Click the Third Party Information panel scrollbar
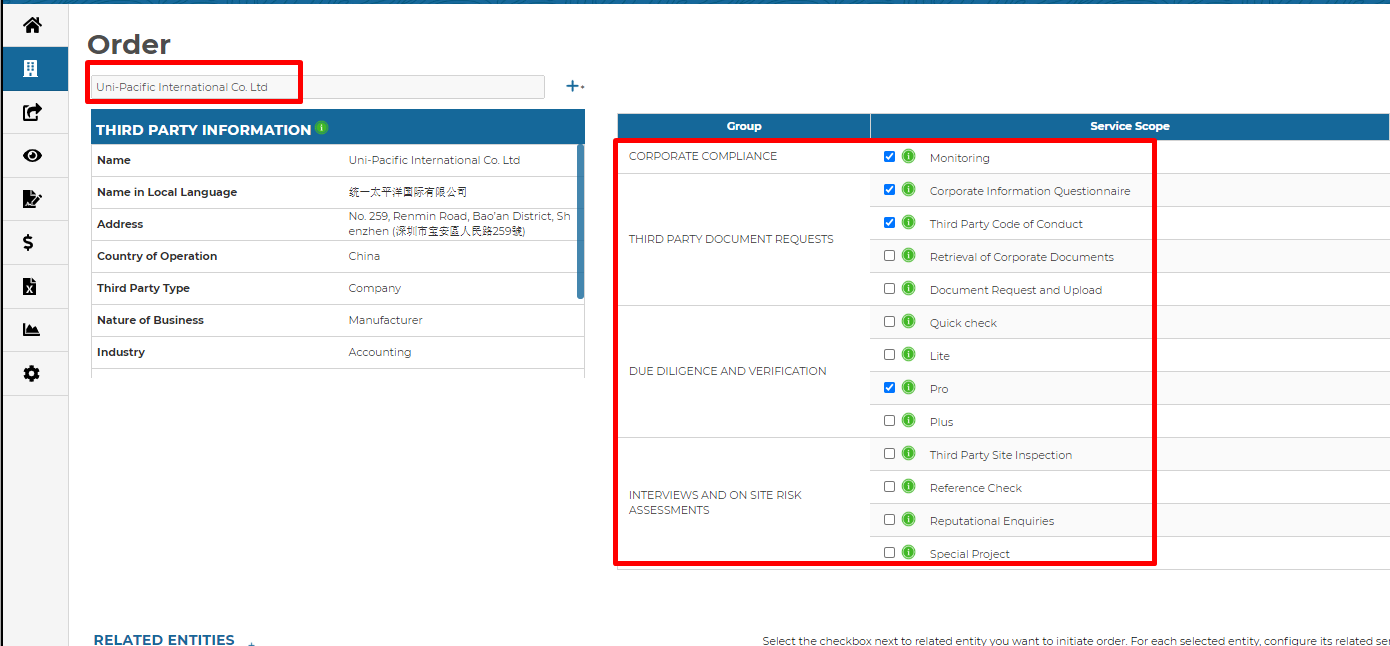 click(581, 222)
